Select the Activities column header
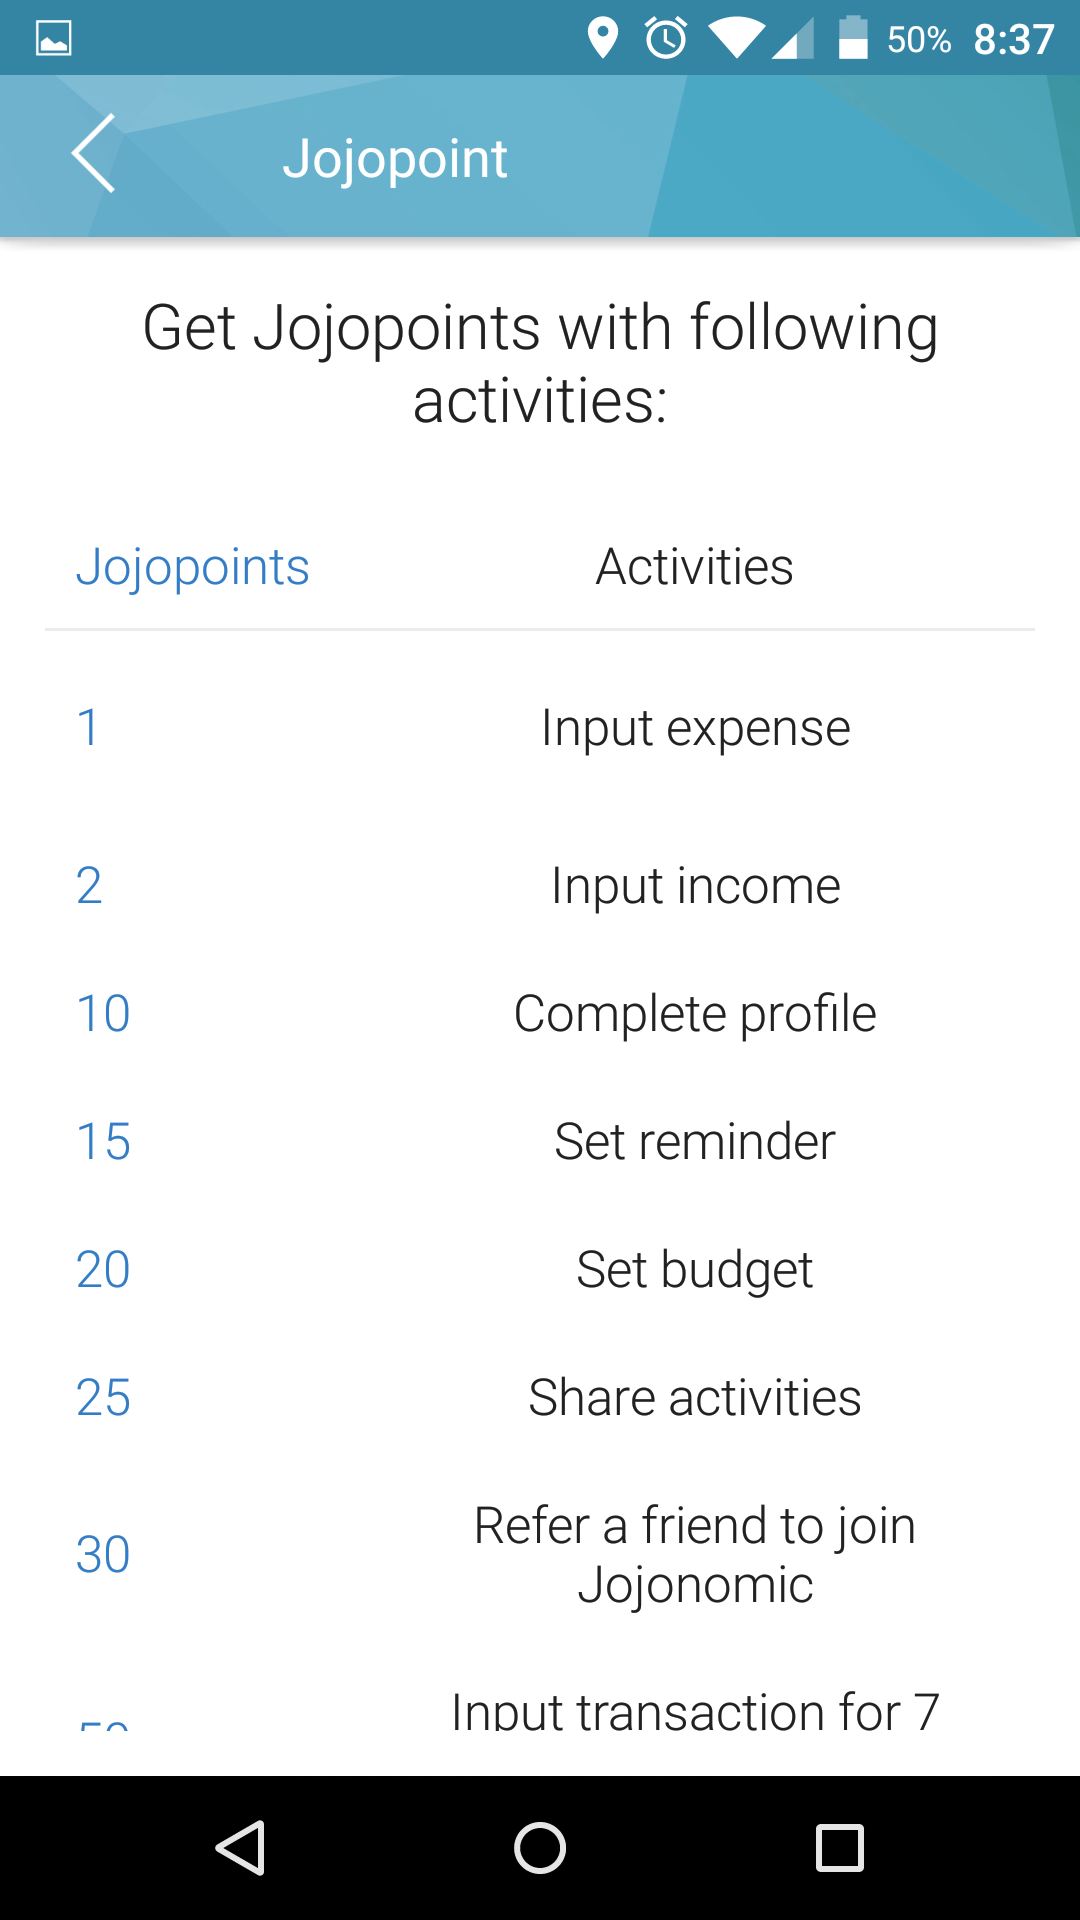The width and height of the screenshot is (1080, 1920). click(x=695, y=567)
